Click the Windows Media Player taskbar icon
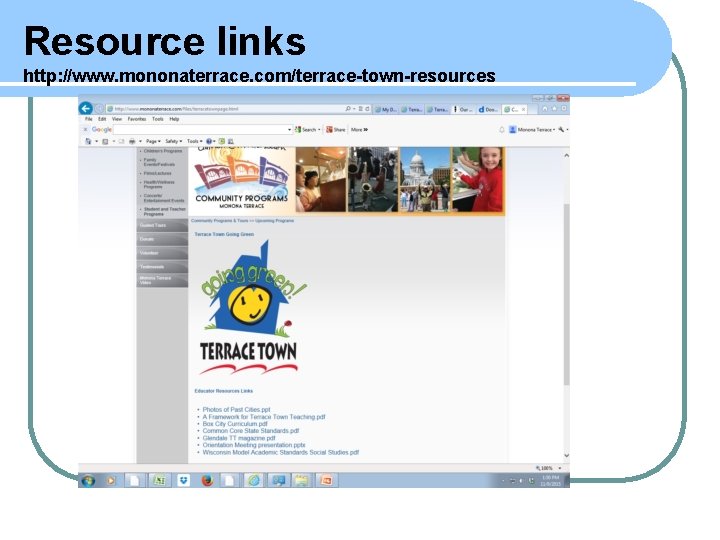Screen dimensions: 720x540 click(x=111, y=480)
